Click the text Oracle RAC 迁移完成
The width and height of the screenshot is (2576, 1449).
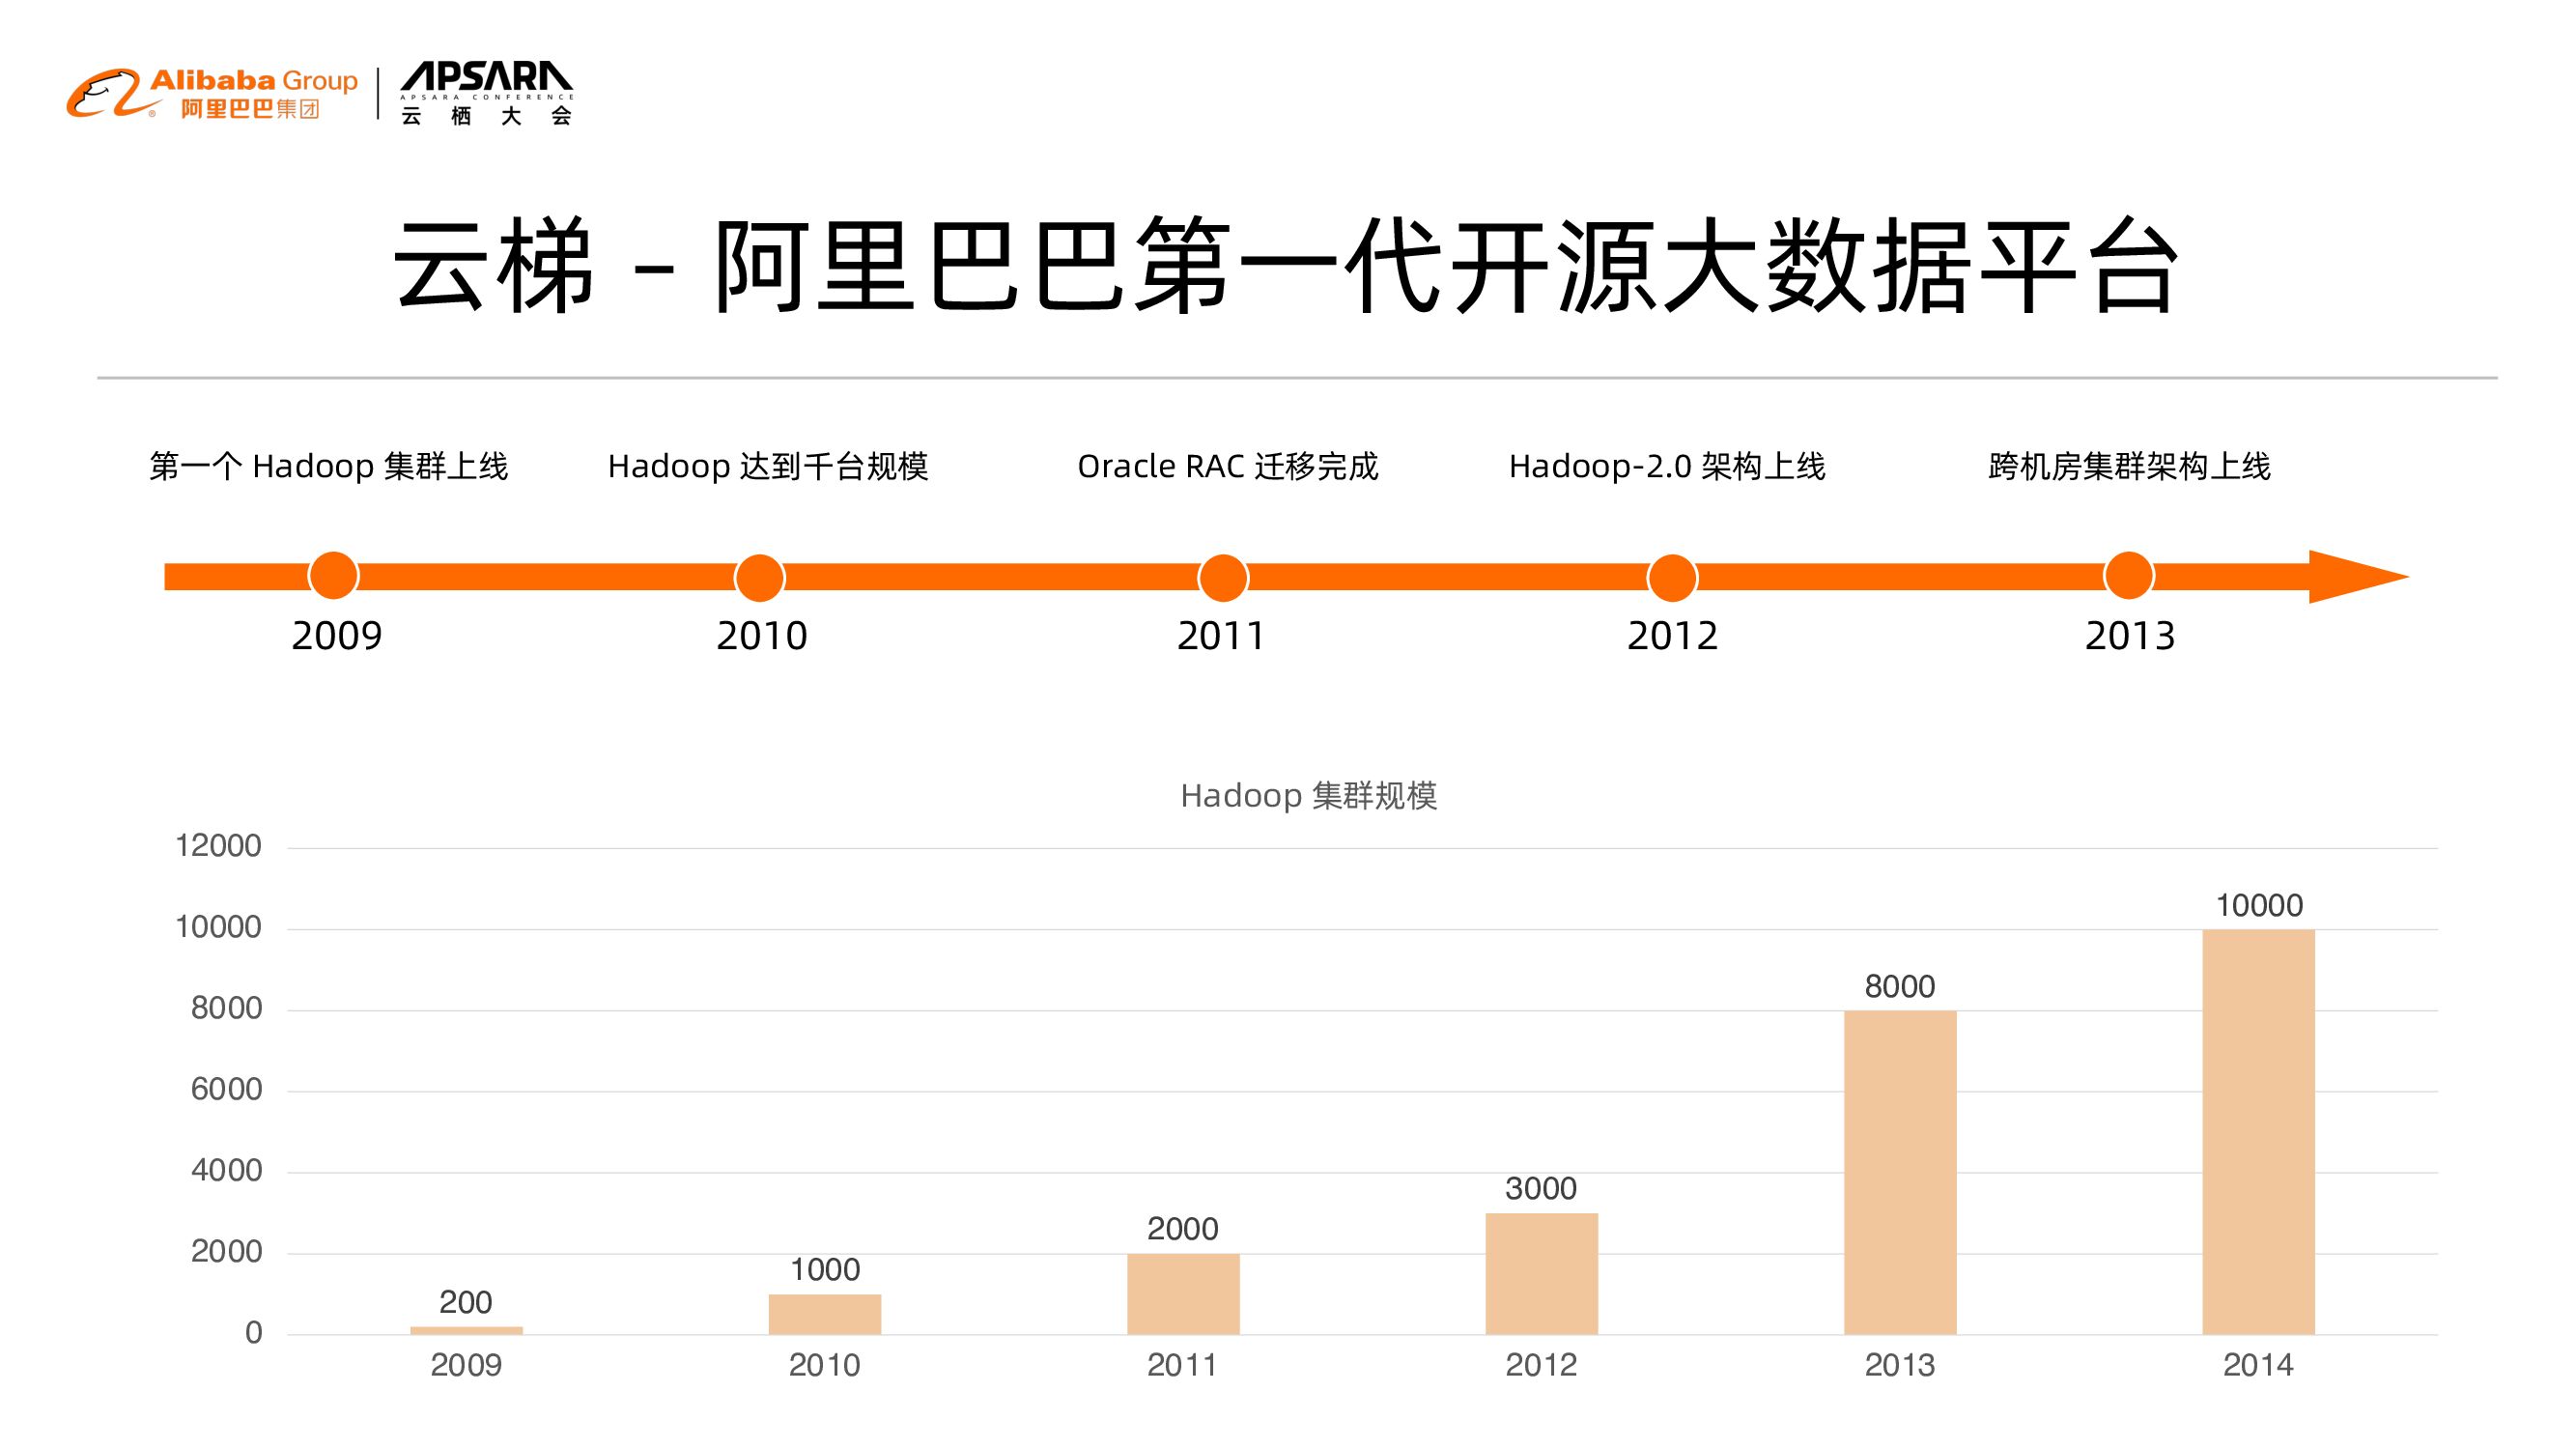(1227, 466)
